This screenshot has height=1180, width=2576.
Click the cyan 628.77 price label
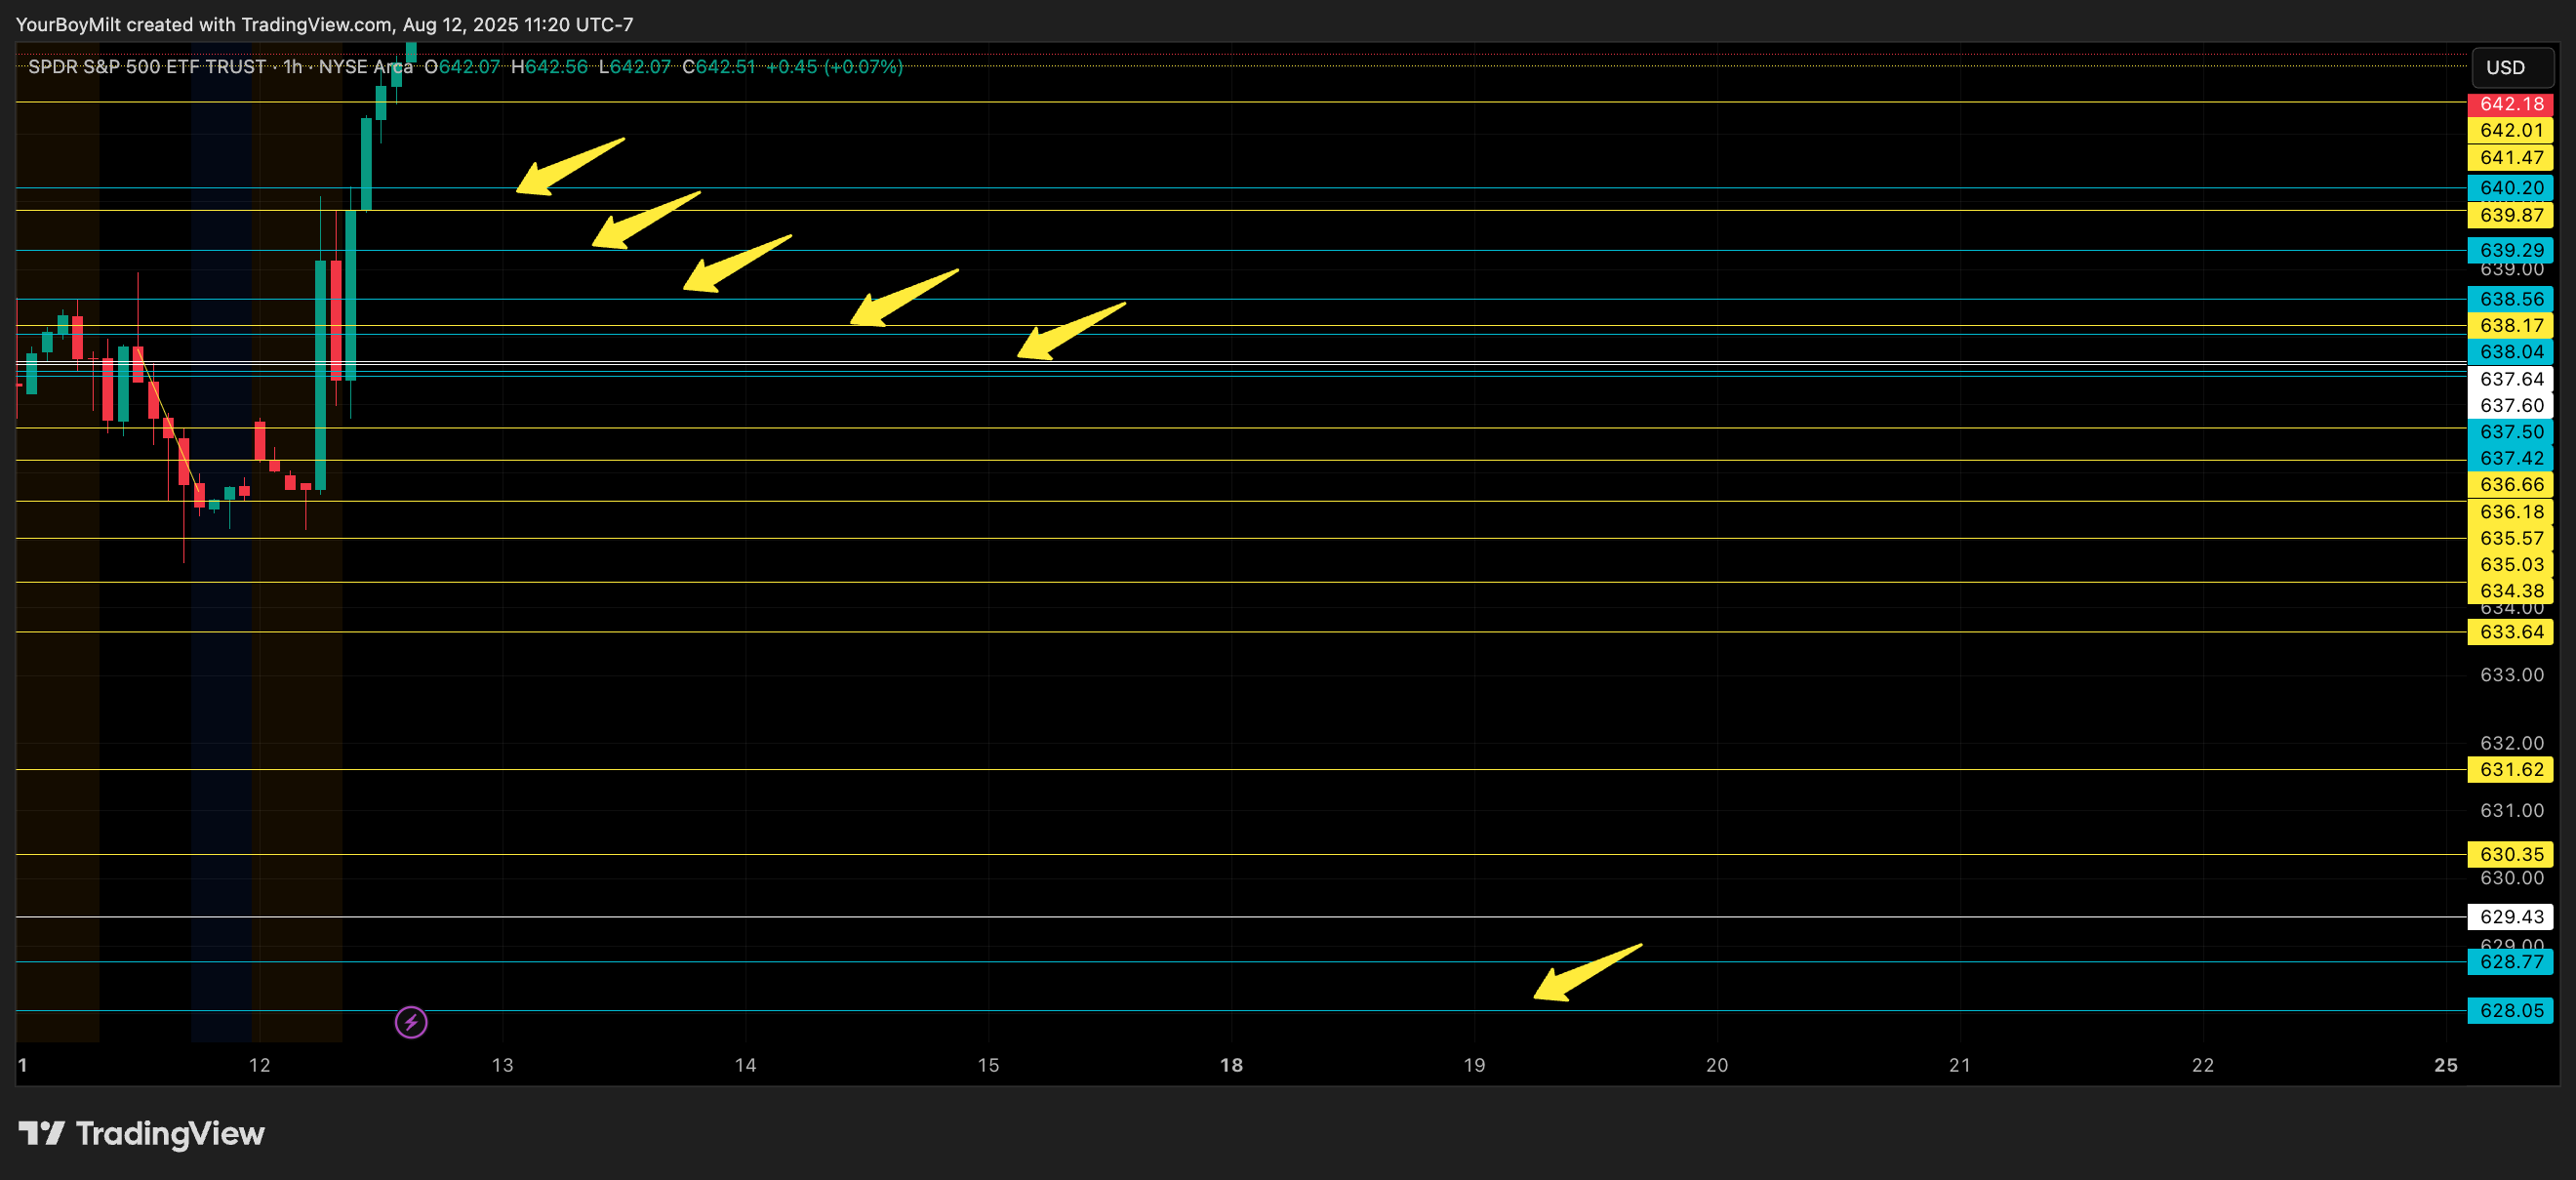[x=2510, y=962]
